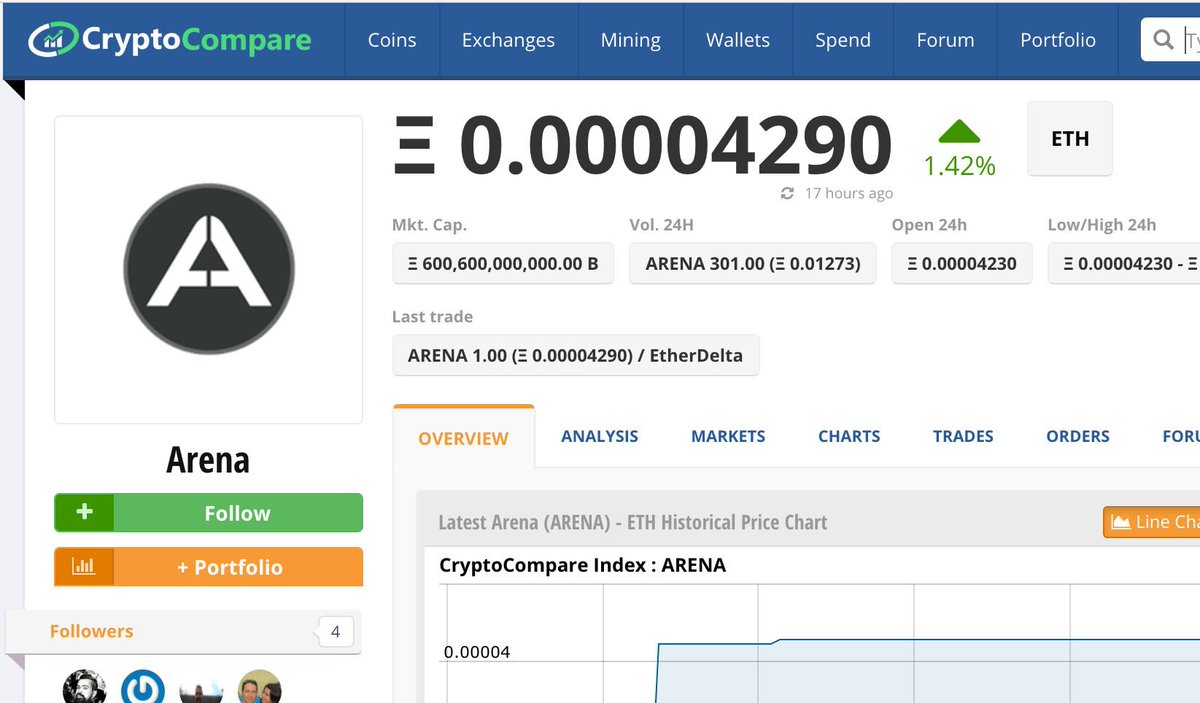This screenshot has width=1200, height=703.
Task: Click the CryptoCompare logo
Action: [170, 40]
